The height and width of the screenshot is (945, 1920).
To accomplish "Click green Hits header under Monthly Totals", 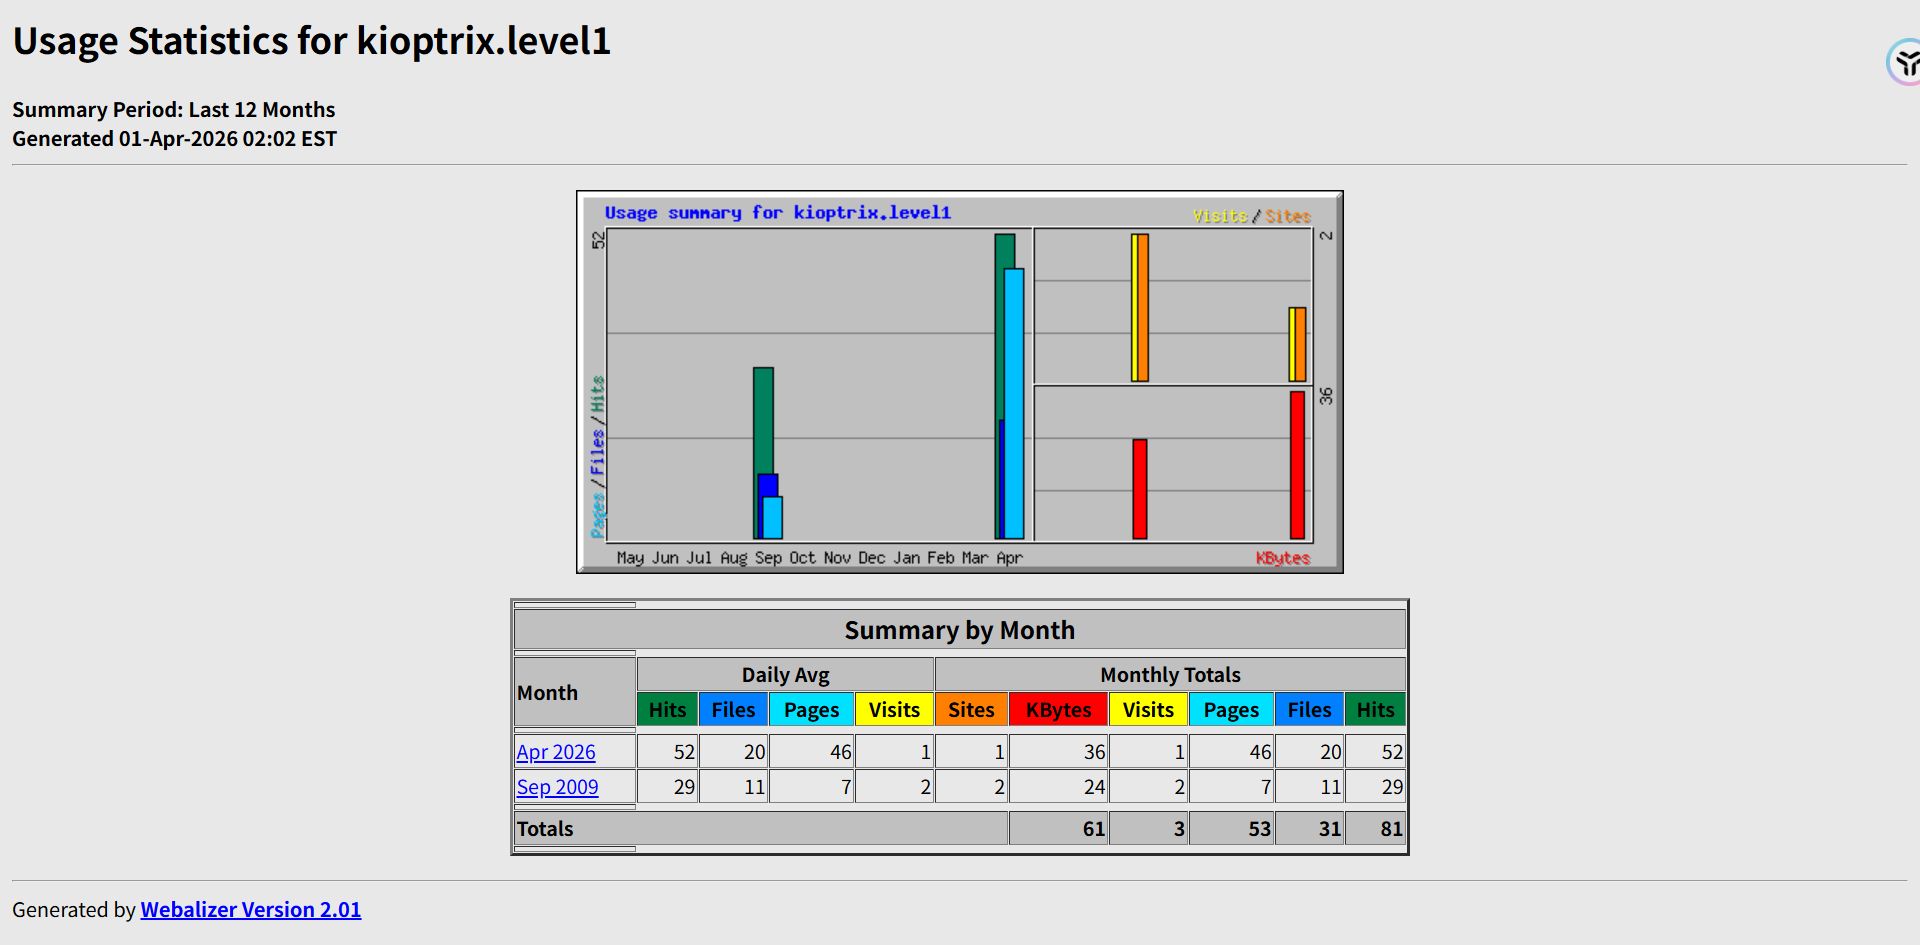I will point(1375,710).
